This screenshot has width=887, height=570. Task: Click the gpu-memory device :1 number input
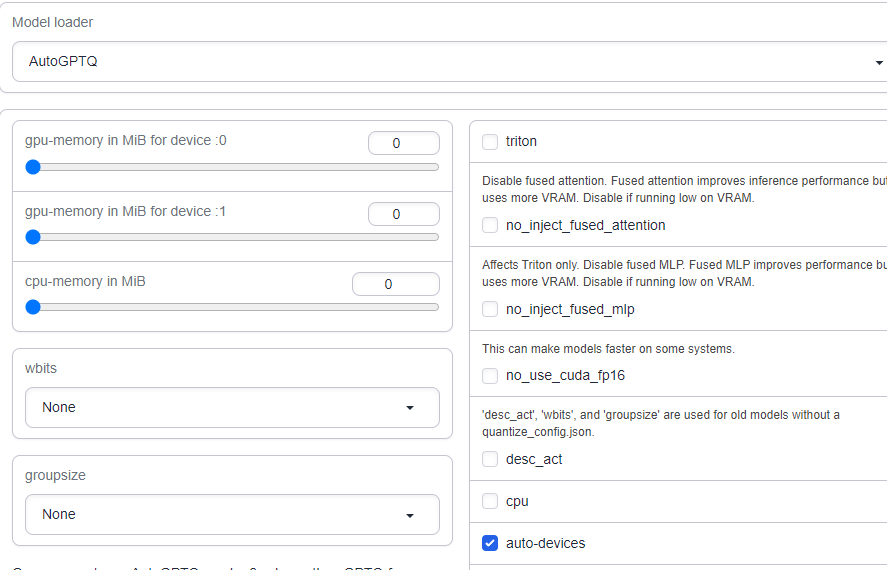tap(403, 214)
